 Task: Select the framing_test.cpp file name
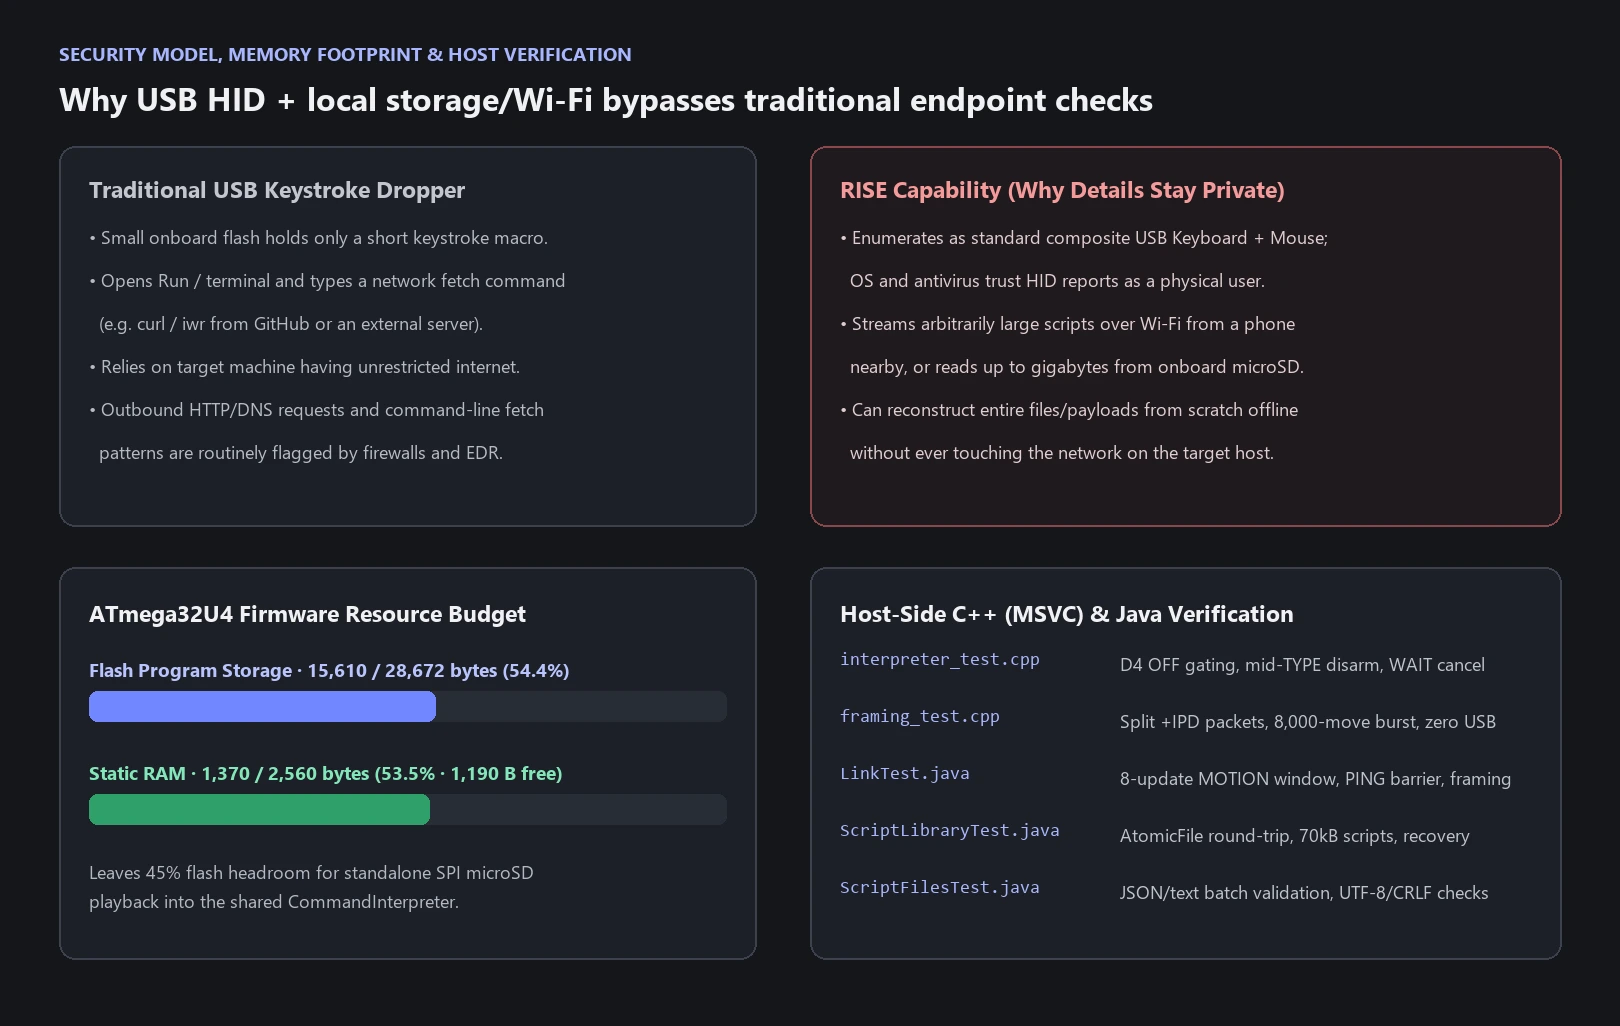coord(920,716)
